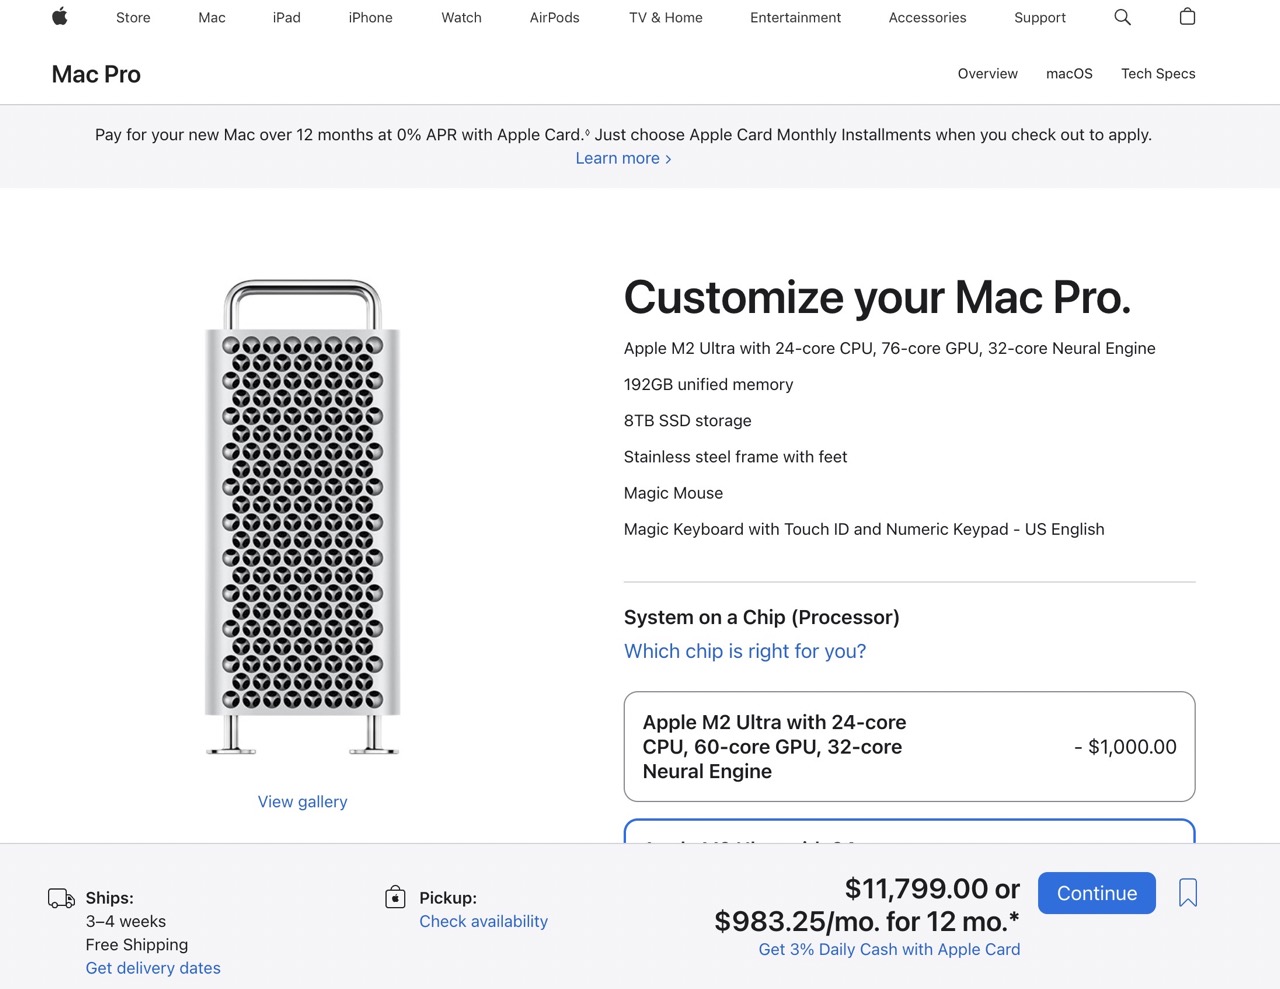The height and width of the screenshot is (989, 1280).
Task: Click the Apple logo icon
Action: pyautogui.click(x=60, y=16)
